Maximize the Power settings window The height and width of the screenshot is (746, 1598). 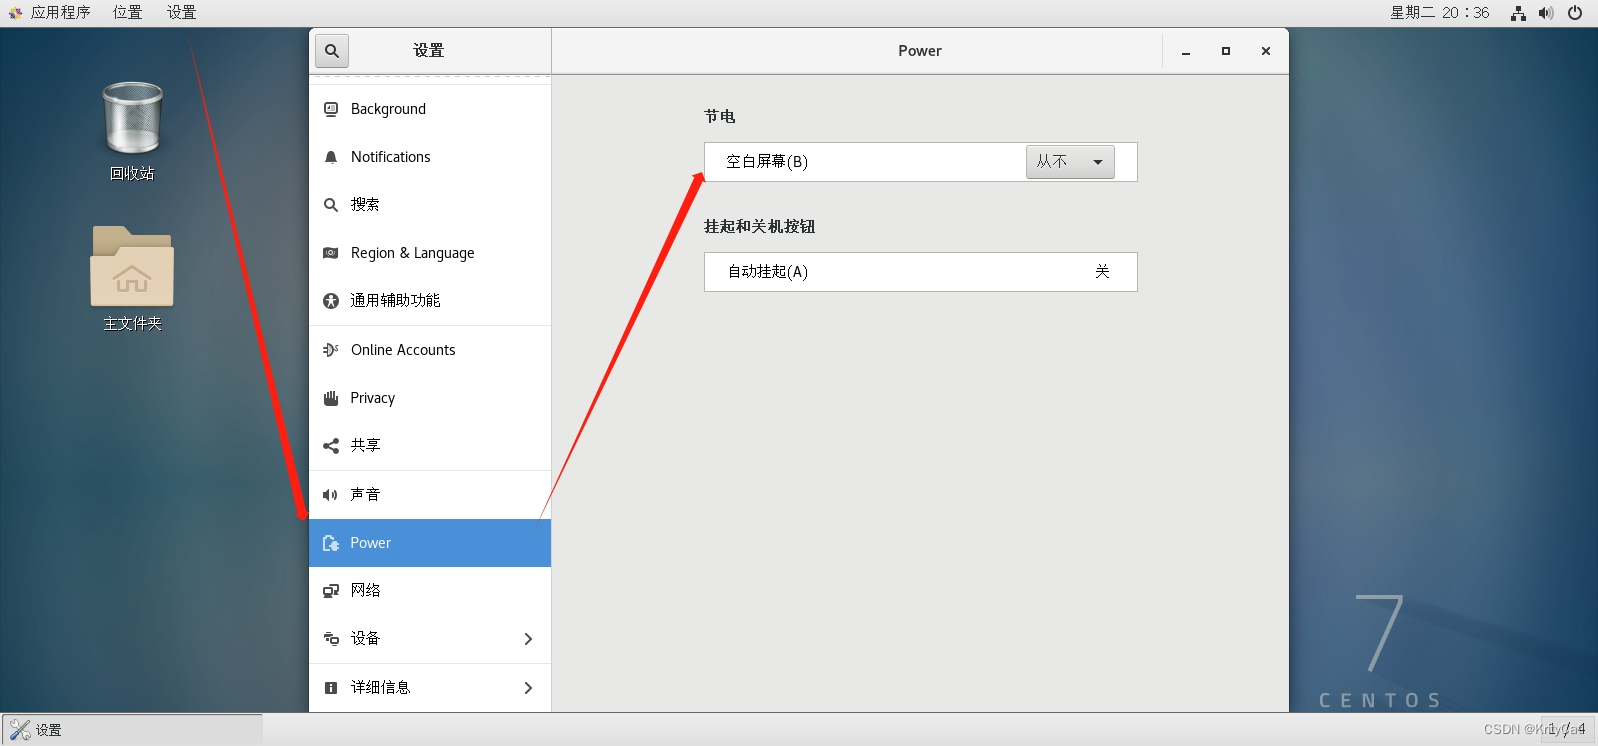pyautogui.click(x=1226, y=51)
